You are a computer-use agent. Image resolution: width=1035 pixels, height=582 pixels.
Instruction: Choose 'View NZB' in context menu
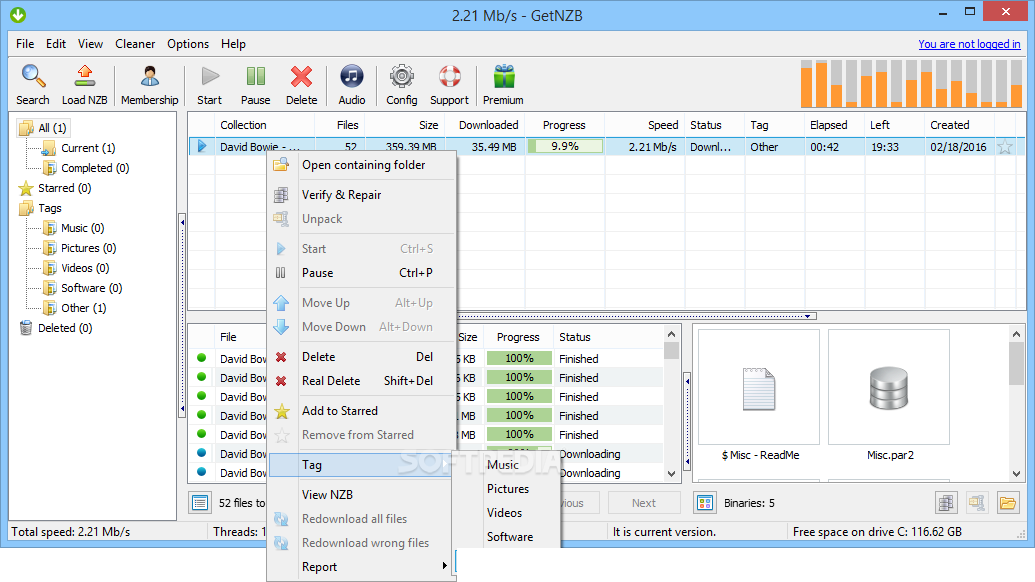coord(363,494)
